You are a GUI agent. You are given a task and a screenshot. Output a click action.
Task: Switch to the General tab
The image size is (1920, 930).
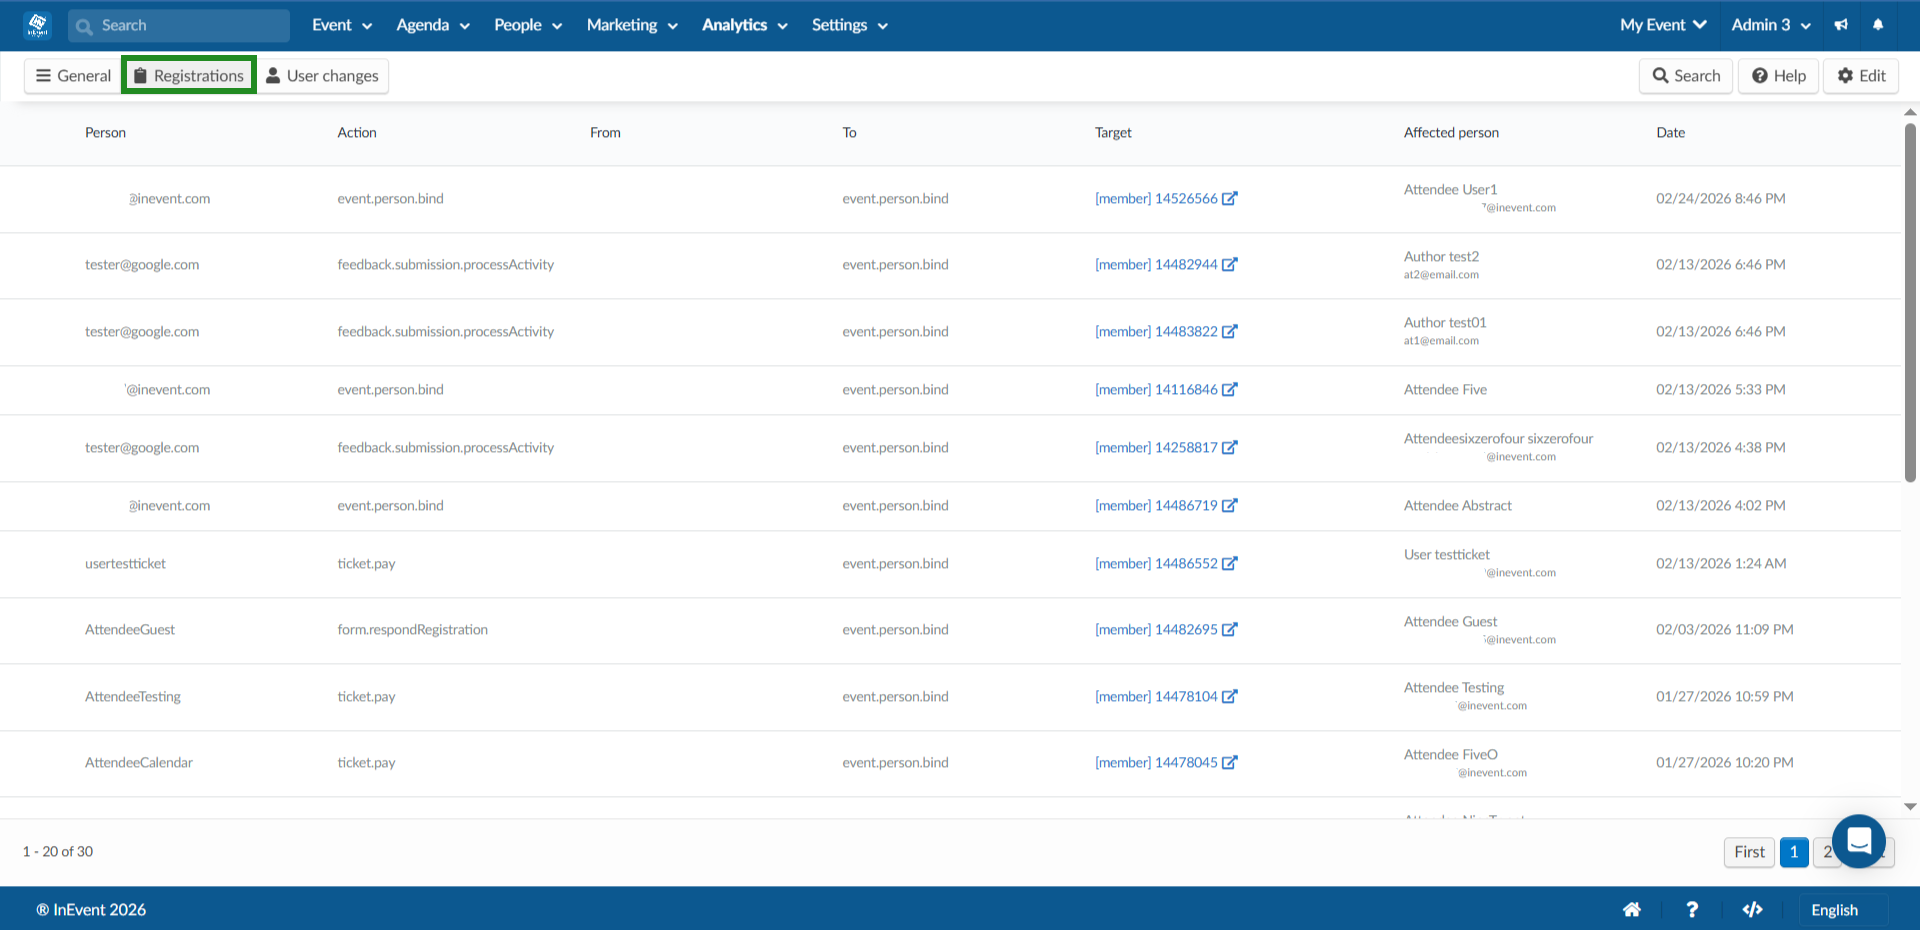73,75
